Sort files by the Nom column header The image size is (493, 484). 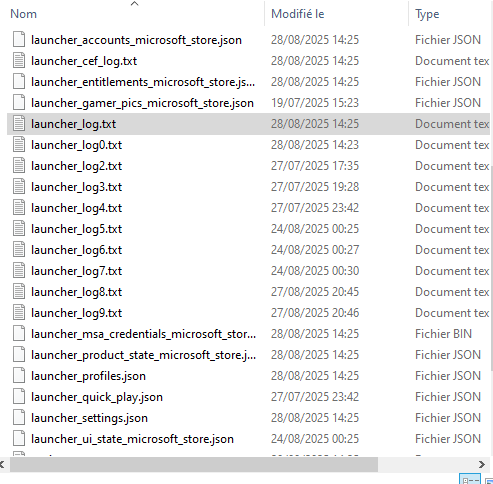[24, 14]
